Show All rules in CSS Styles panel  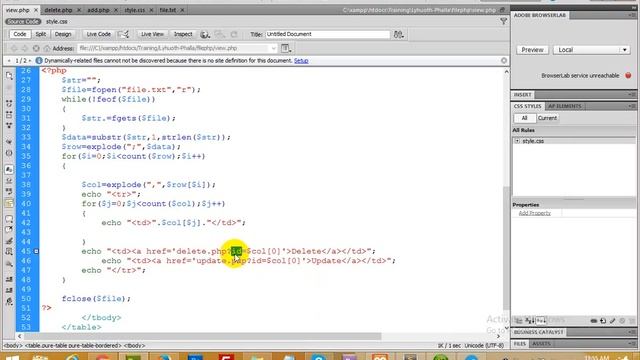coord(524,118)
